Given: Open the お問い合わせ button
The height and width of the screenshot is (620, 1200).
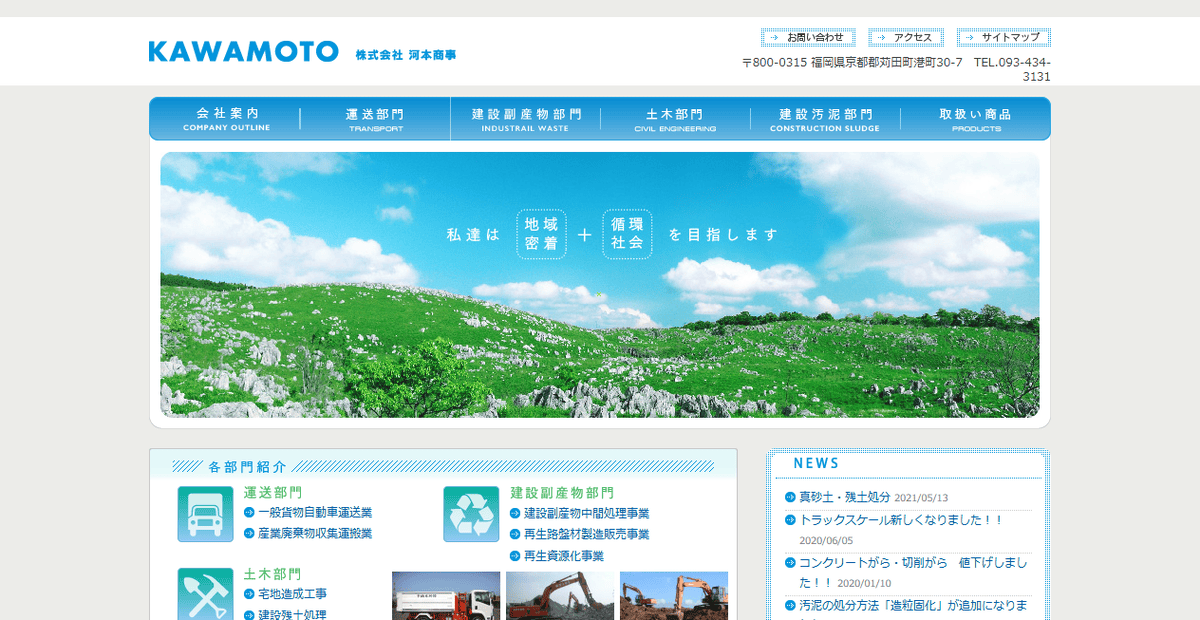Looking at the screenshot, I should 808,36.
